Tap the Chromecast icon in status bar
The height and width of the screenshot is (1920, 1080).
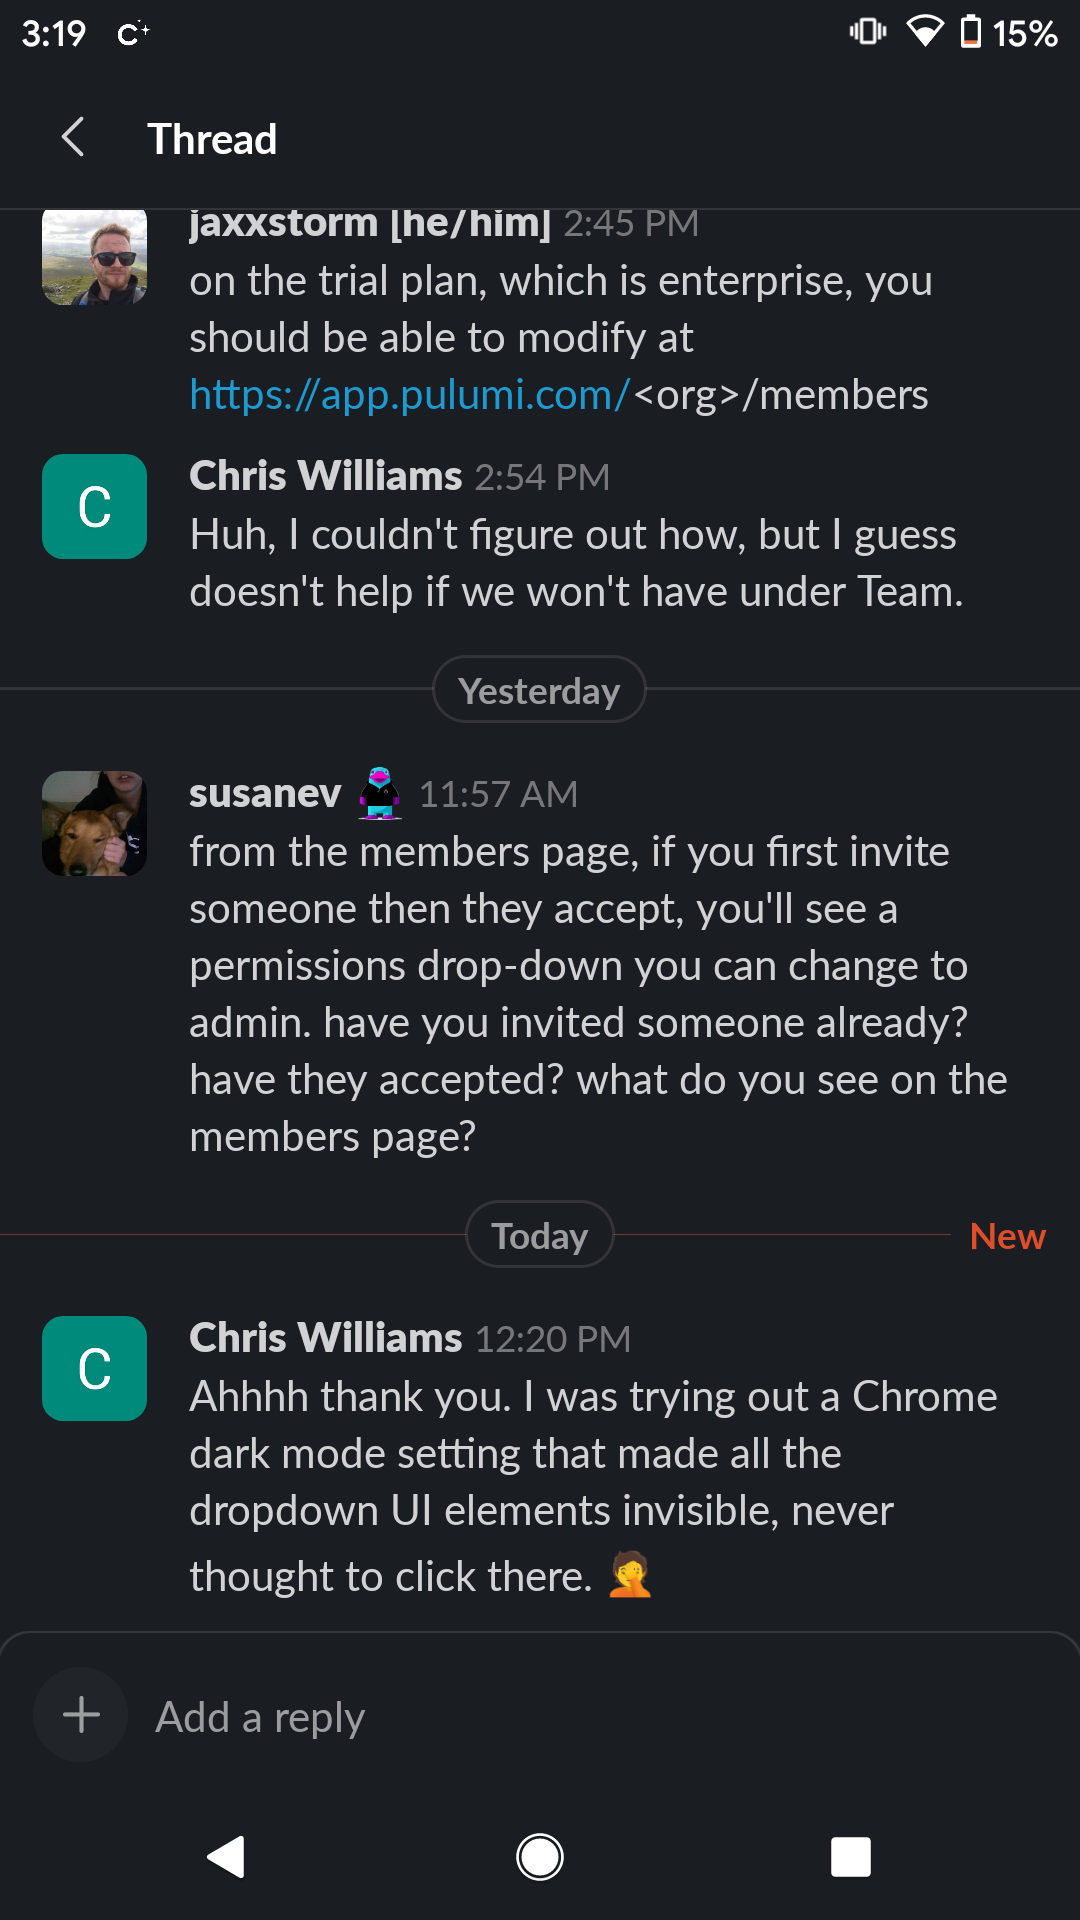133,33
